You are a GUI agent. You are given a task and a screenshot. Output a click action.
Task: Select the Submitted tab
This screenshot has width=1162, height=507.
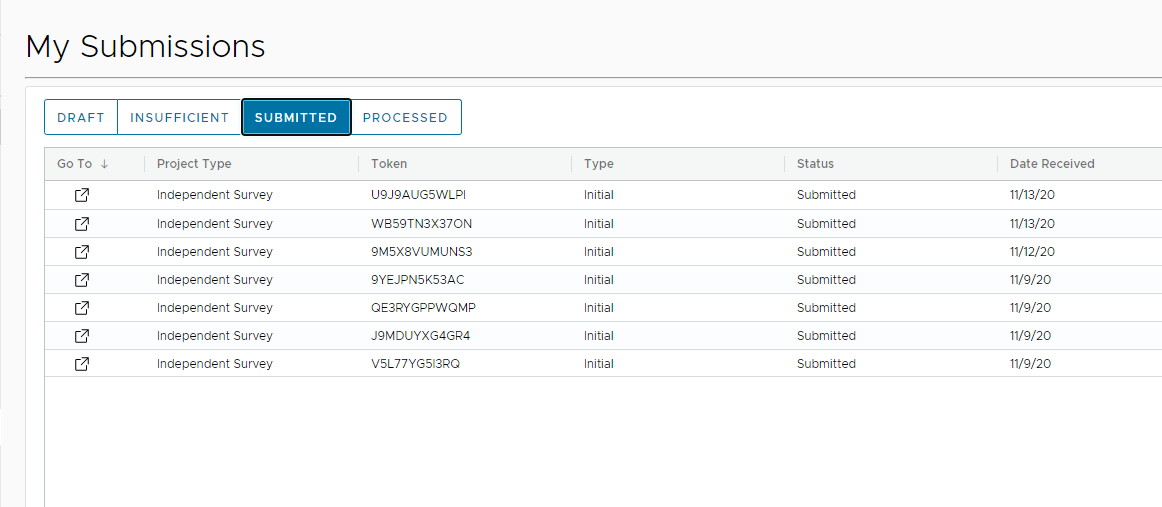click(296, 117)
